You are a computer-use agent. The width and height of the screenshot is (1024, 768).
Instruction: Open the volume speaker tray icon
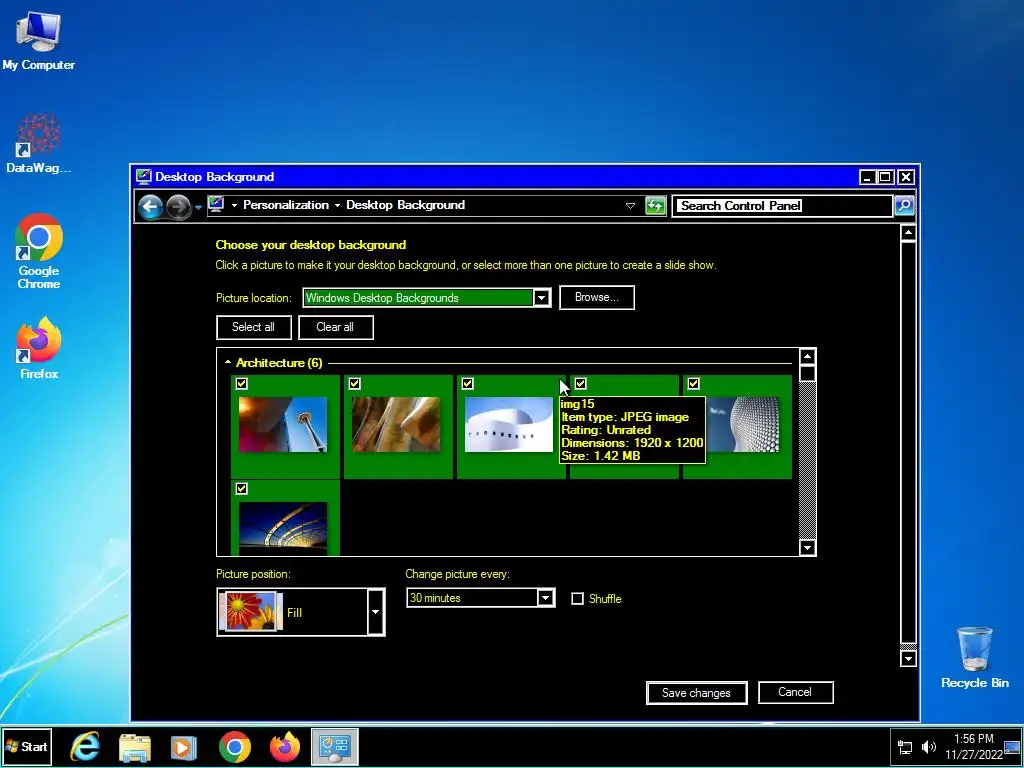(x=928, y=747)
